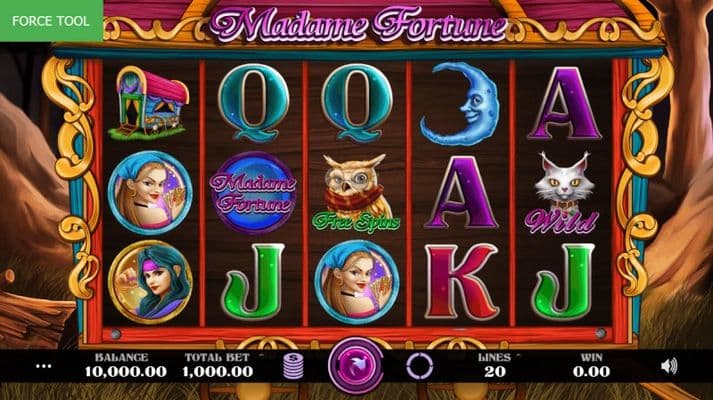
Task: Open the autoplay circular arrows icon
Action: pyautogui.click(x=419, y=366)
